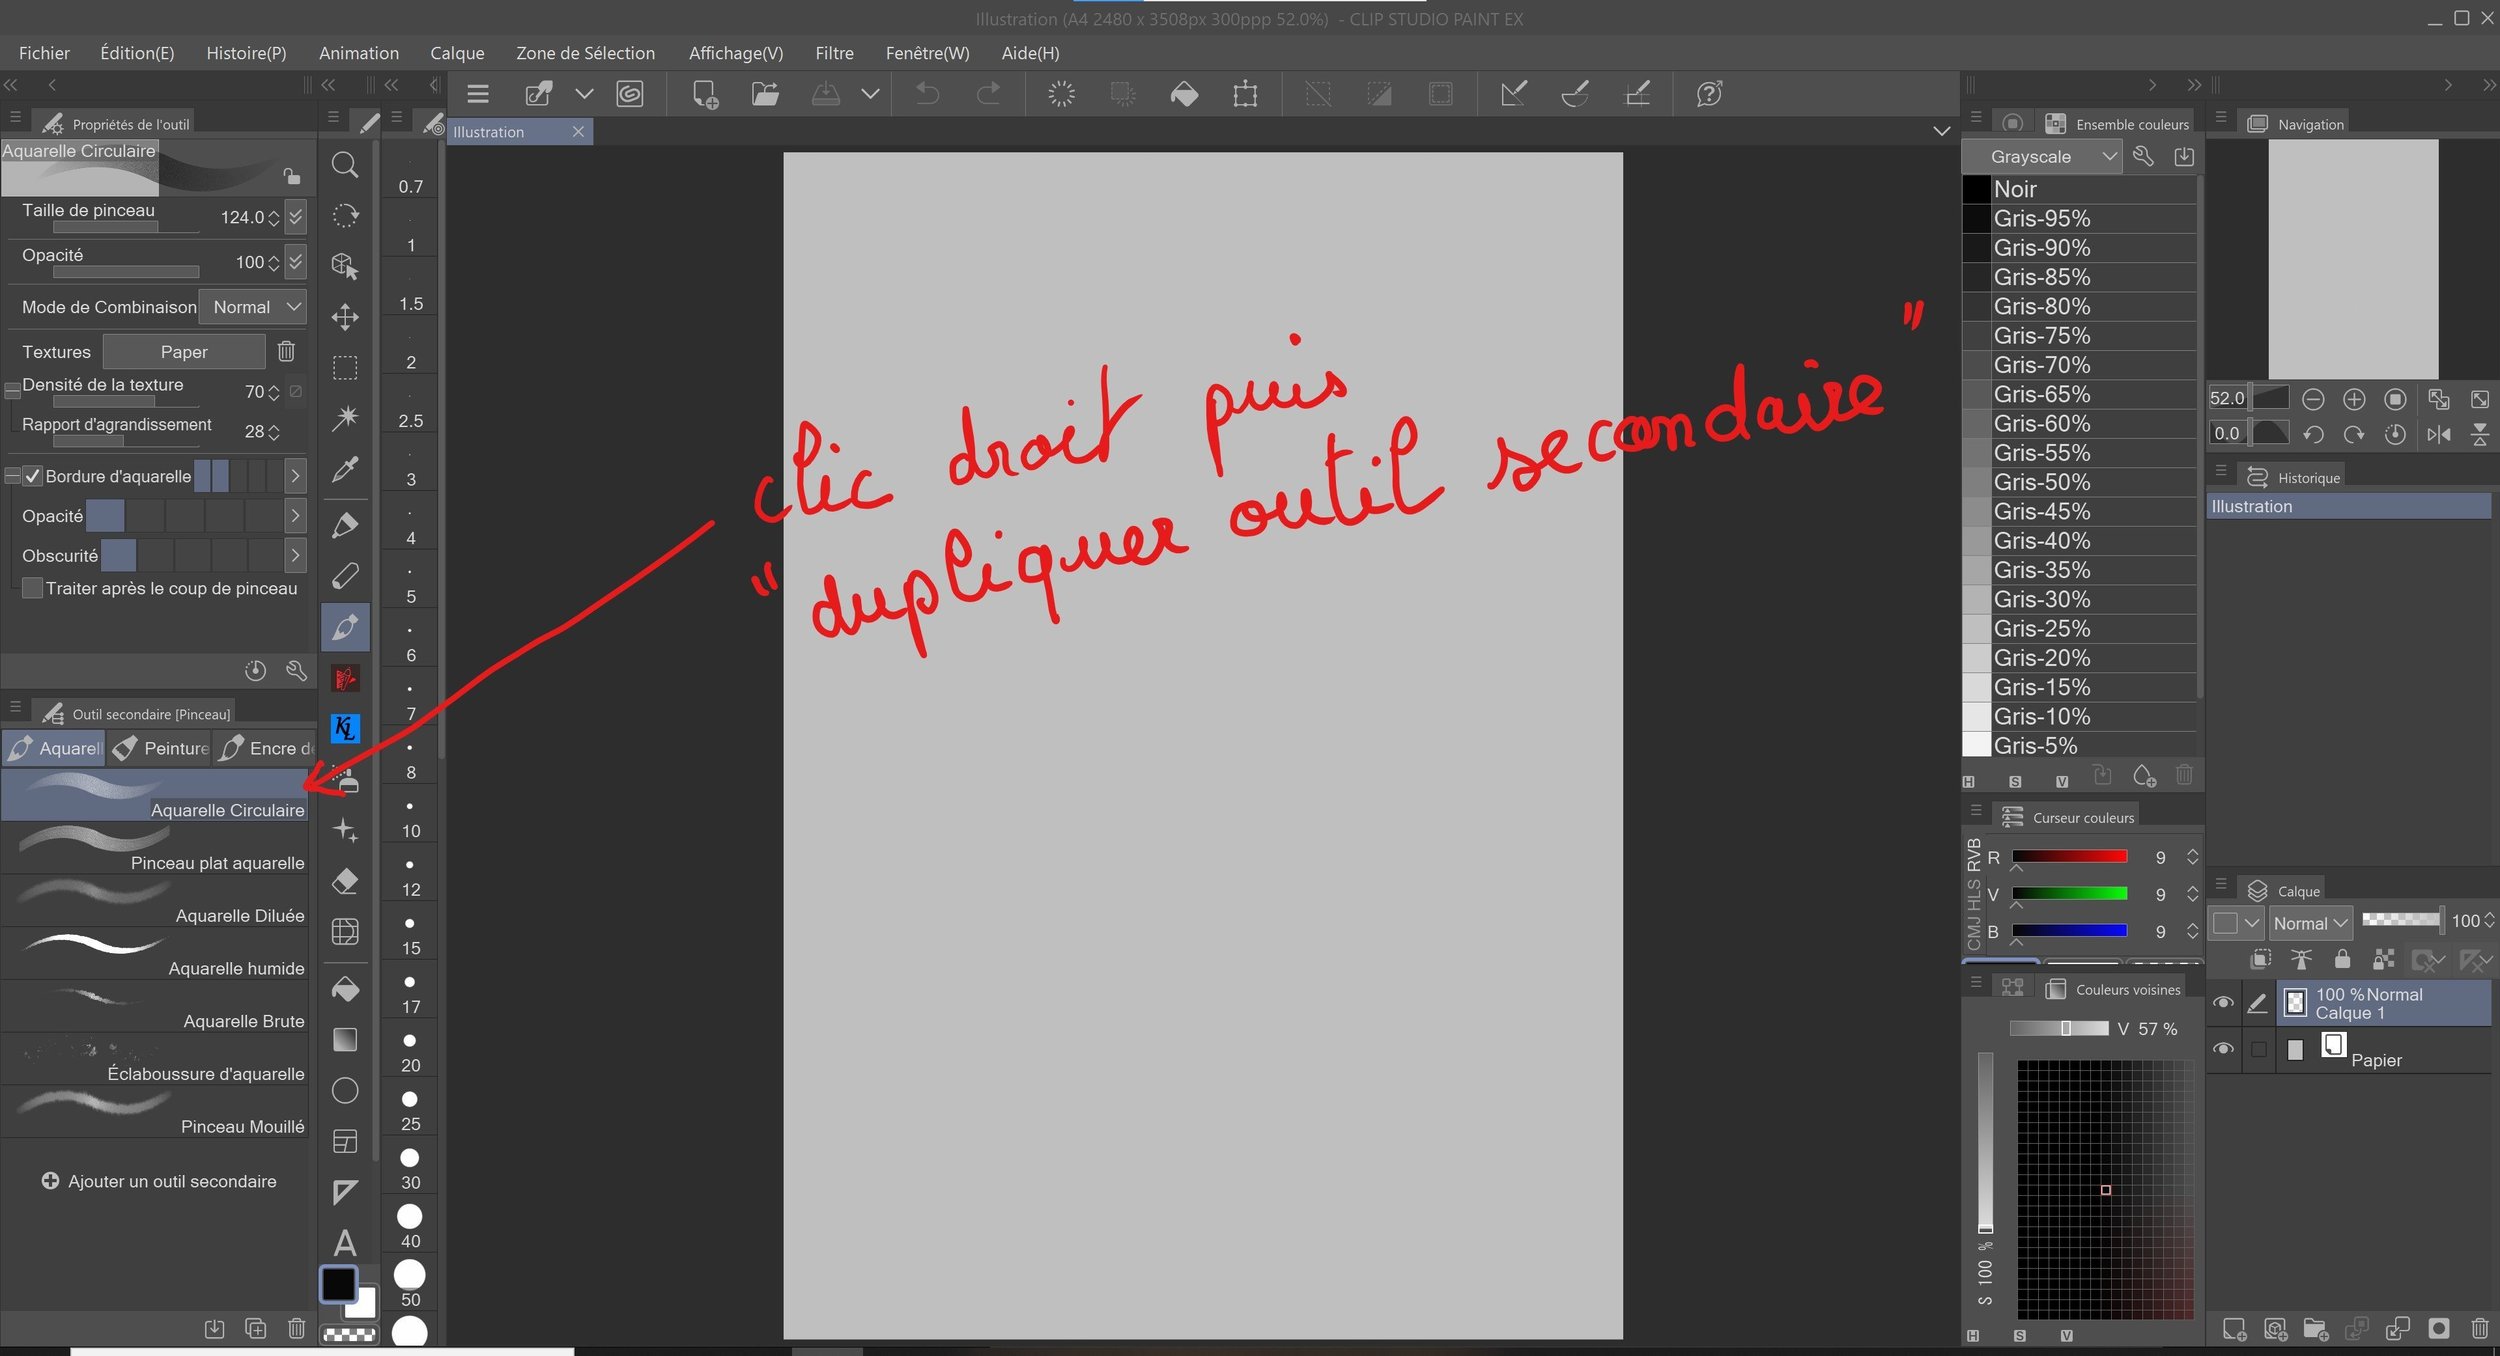Uncheck the Bordure d'aquarelle checkbox
The width and height of the screenshot is (2500, 1356).
point(33,476)
